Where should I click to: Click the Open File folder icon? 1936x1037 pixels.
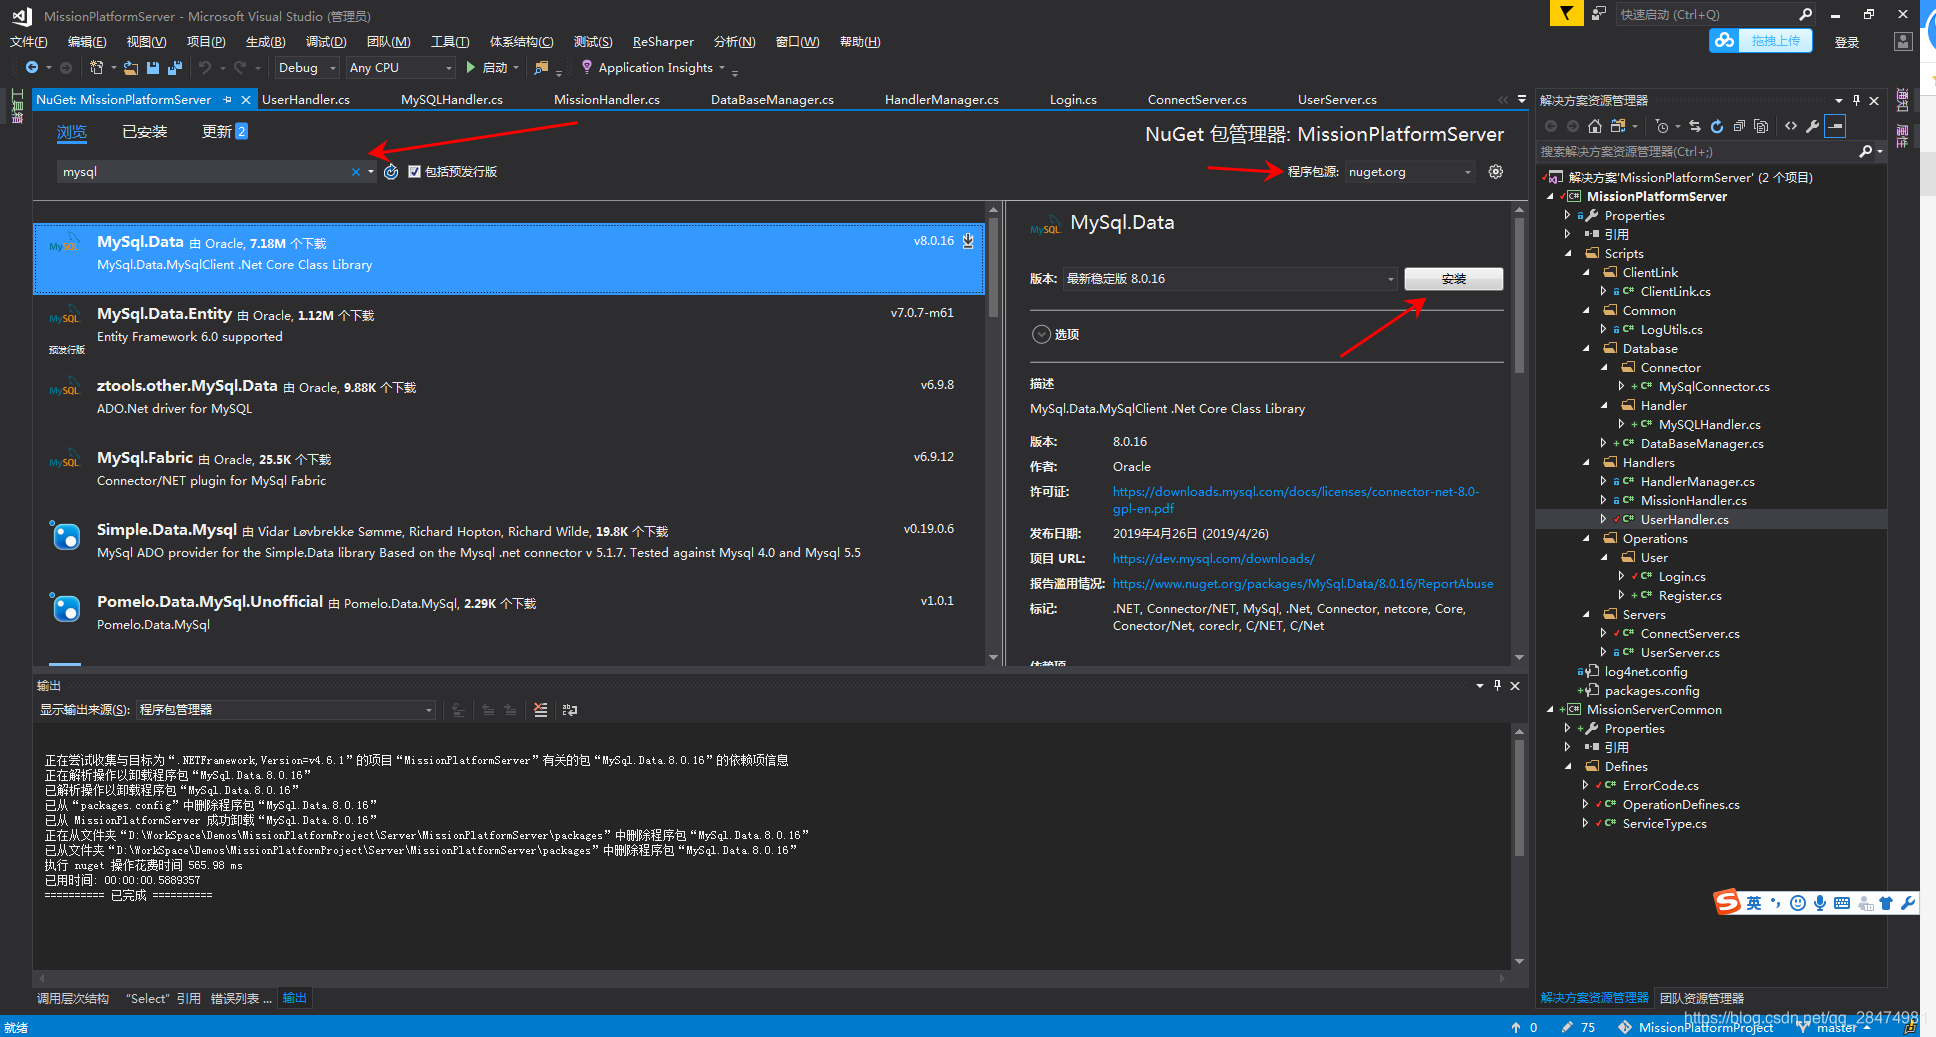point(131,68)
